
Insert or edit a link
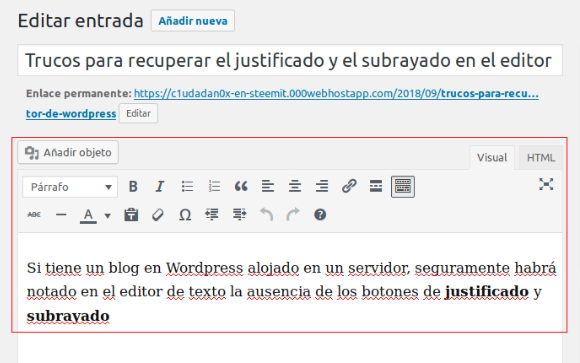(349, 186)
